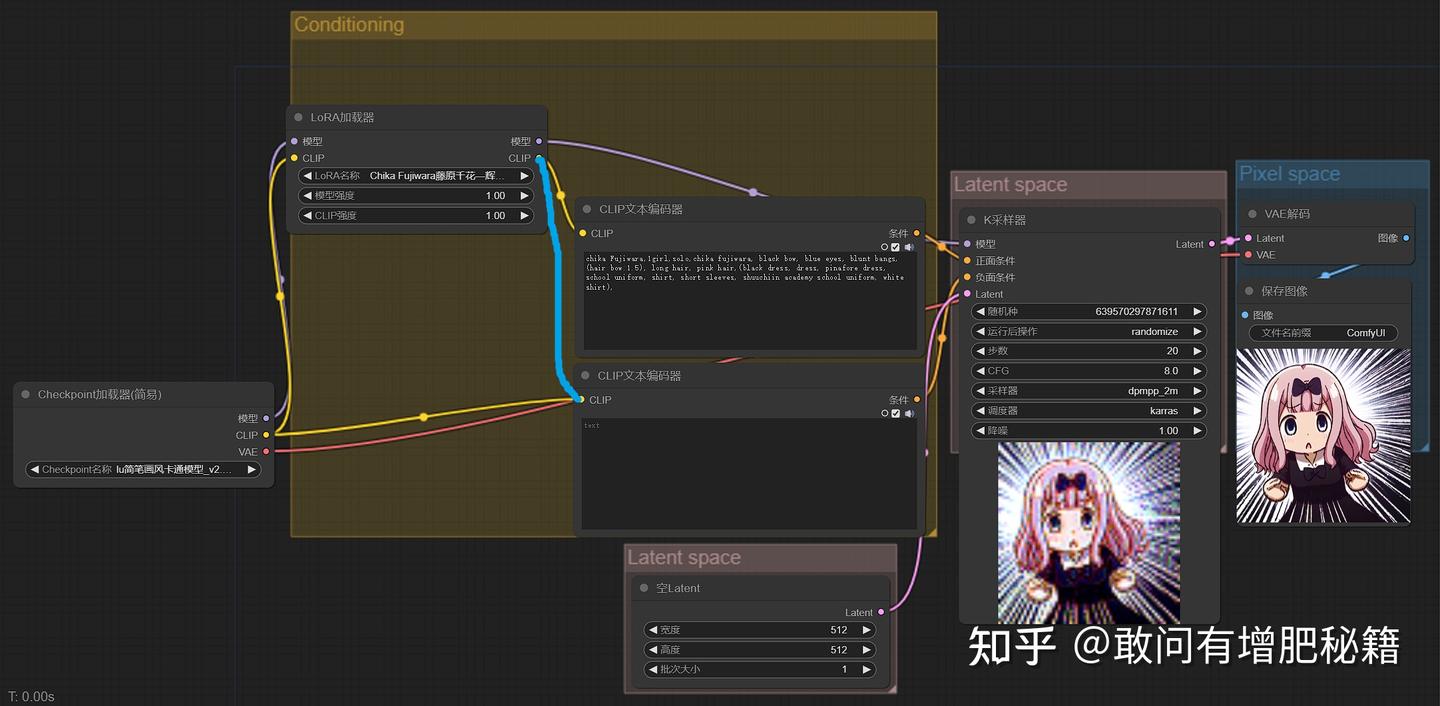The image size is (1440, 706).
Task: Collapse the 空Latent node via its title dot
Action: (643, 588)
